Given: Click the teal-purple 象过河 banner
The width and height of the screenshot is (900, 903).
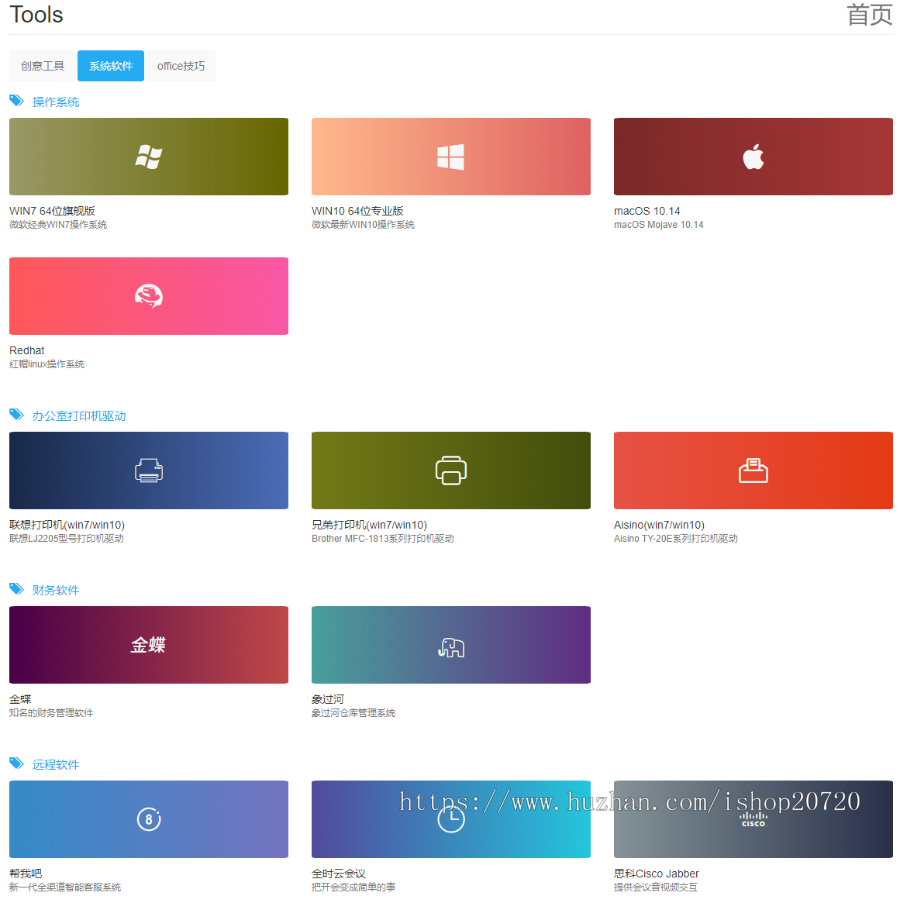Looking at the screenshot, I should tap(451, 645).
